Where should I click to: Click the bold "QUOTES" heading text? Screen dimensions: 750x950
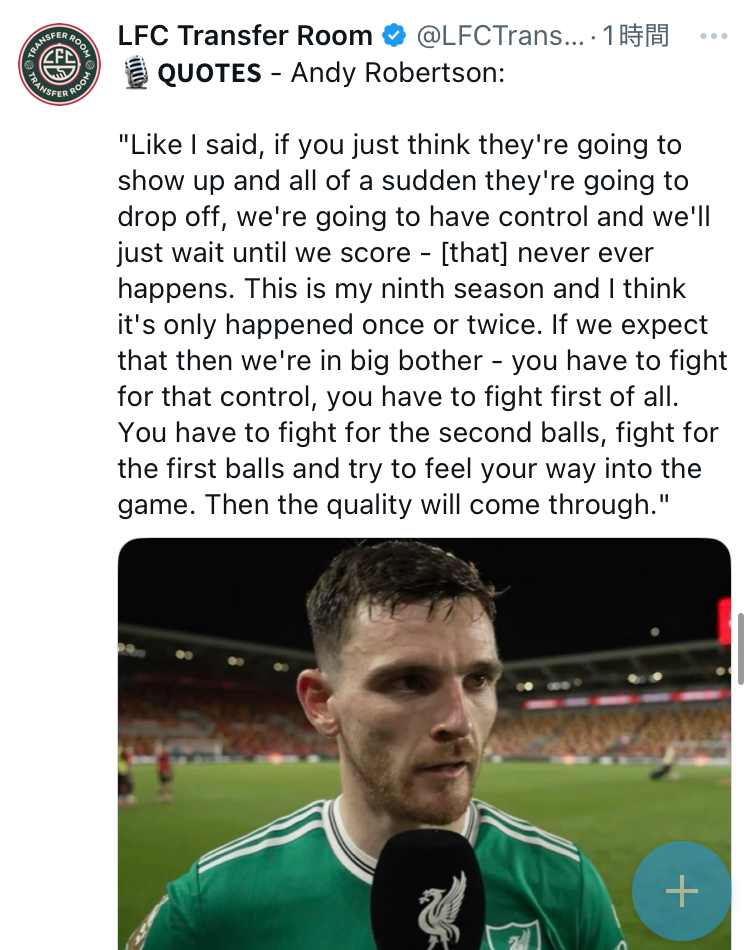(x=210, y=73)
